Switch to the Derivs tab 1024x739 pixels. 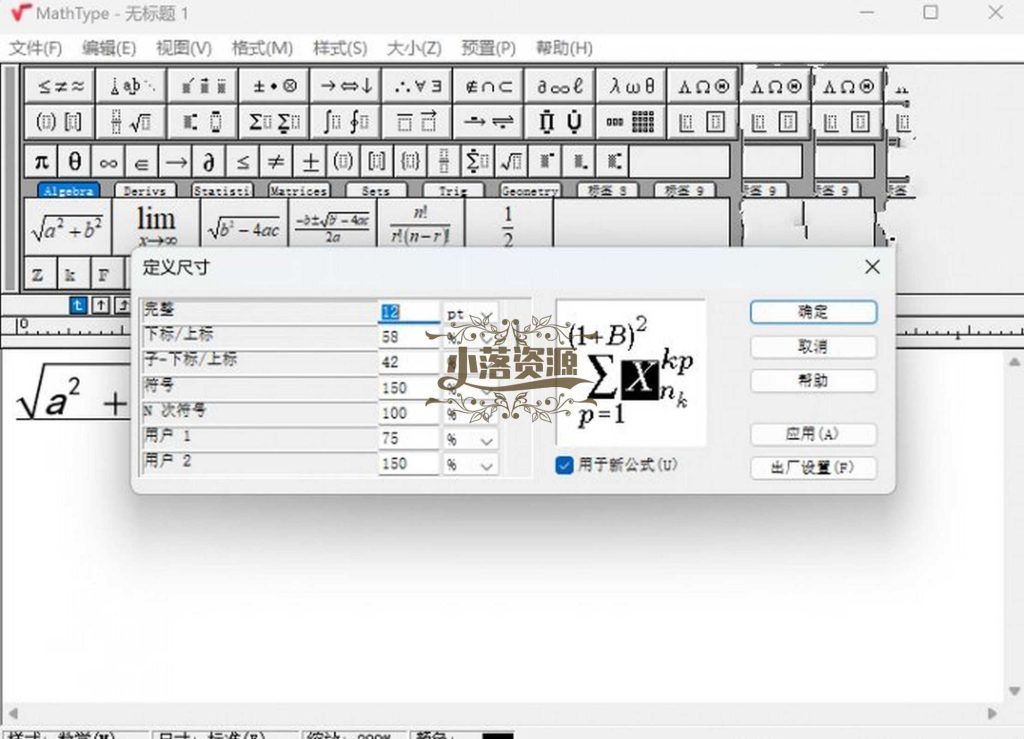(x=145, y=191)
